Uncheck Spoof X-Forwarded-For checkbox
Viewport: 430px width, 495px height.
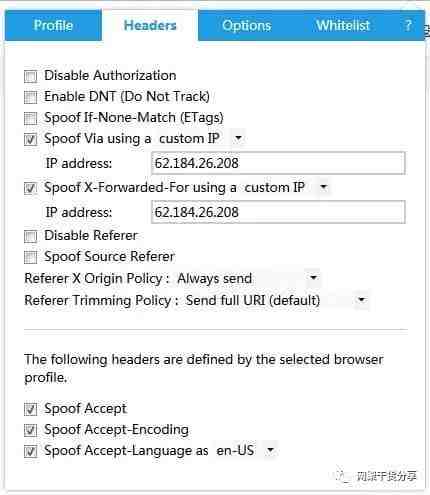30,188
